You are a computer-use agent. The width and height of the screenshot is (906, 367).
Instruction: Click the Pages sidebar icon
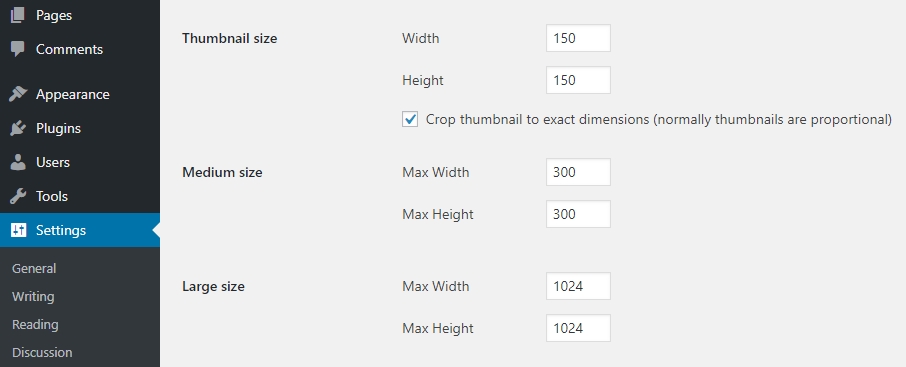click(18, 15)
